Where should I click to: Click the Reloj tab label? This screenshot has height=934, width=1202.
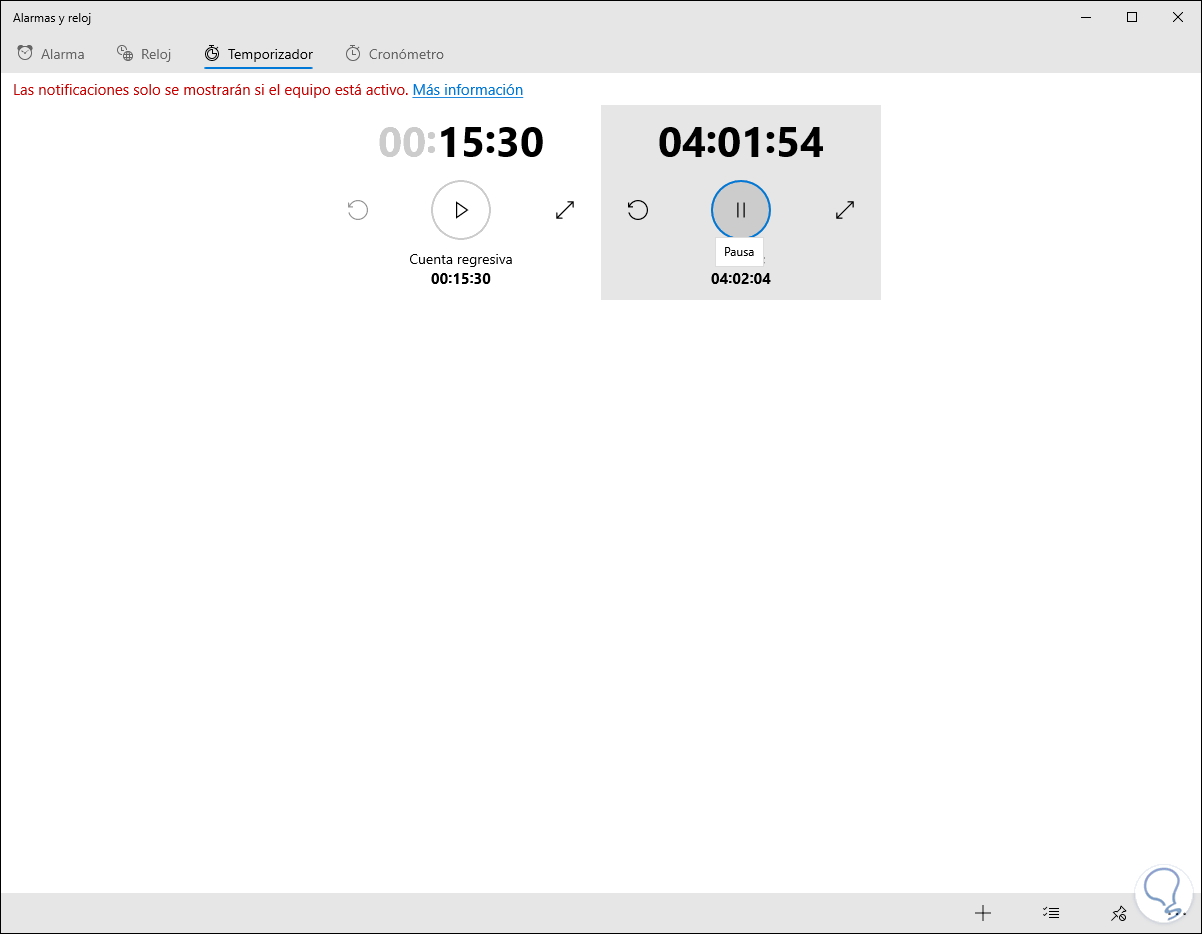(x=156, y=53)
